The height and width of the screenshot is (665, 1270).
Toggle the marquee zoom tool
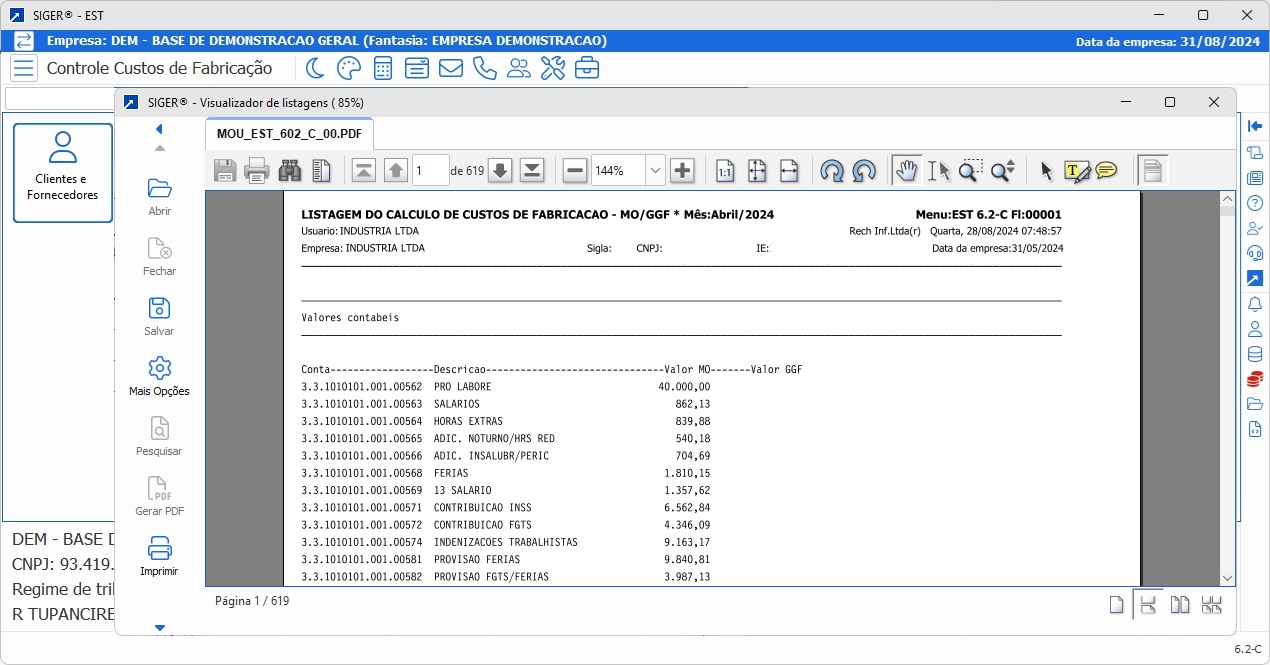(x=969, y=170)
